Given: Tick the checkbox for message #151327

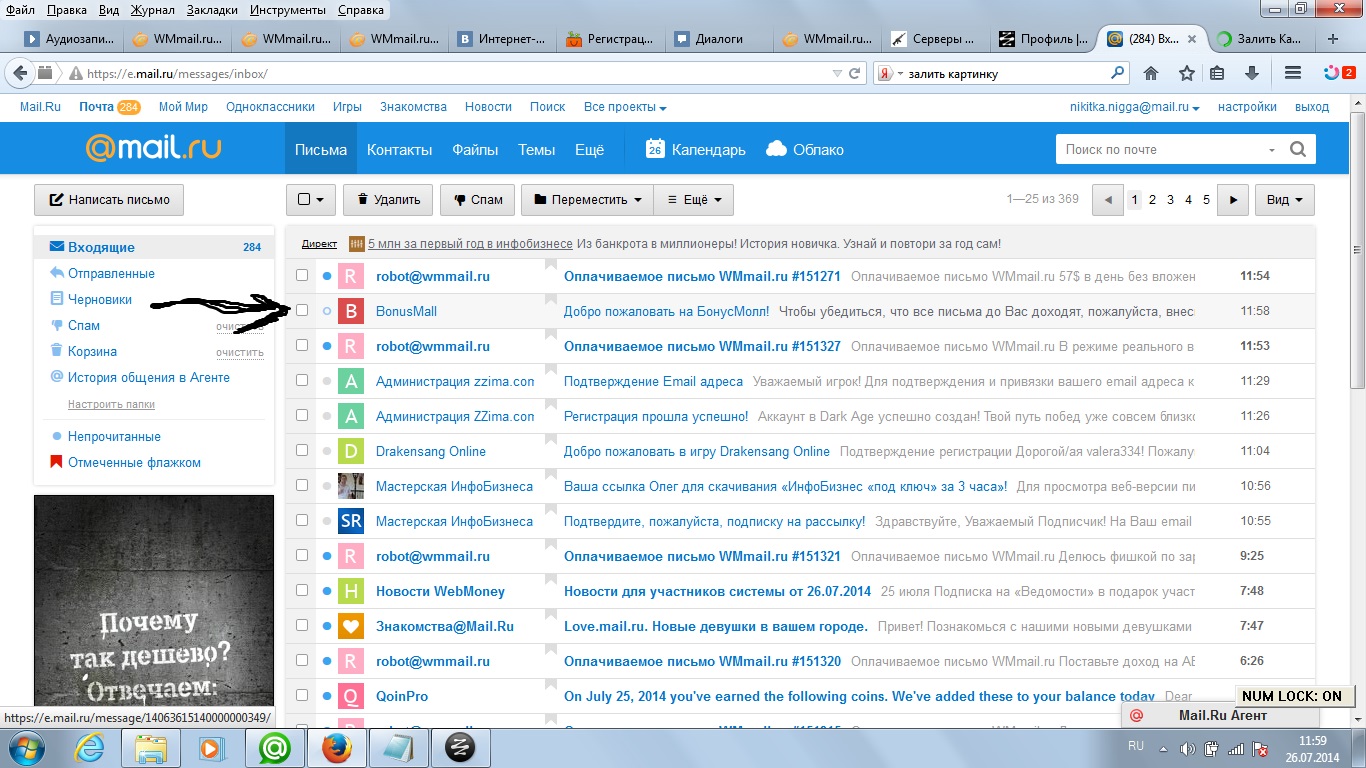Looking at the screenshot, I should coord(302,345).
